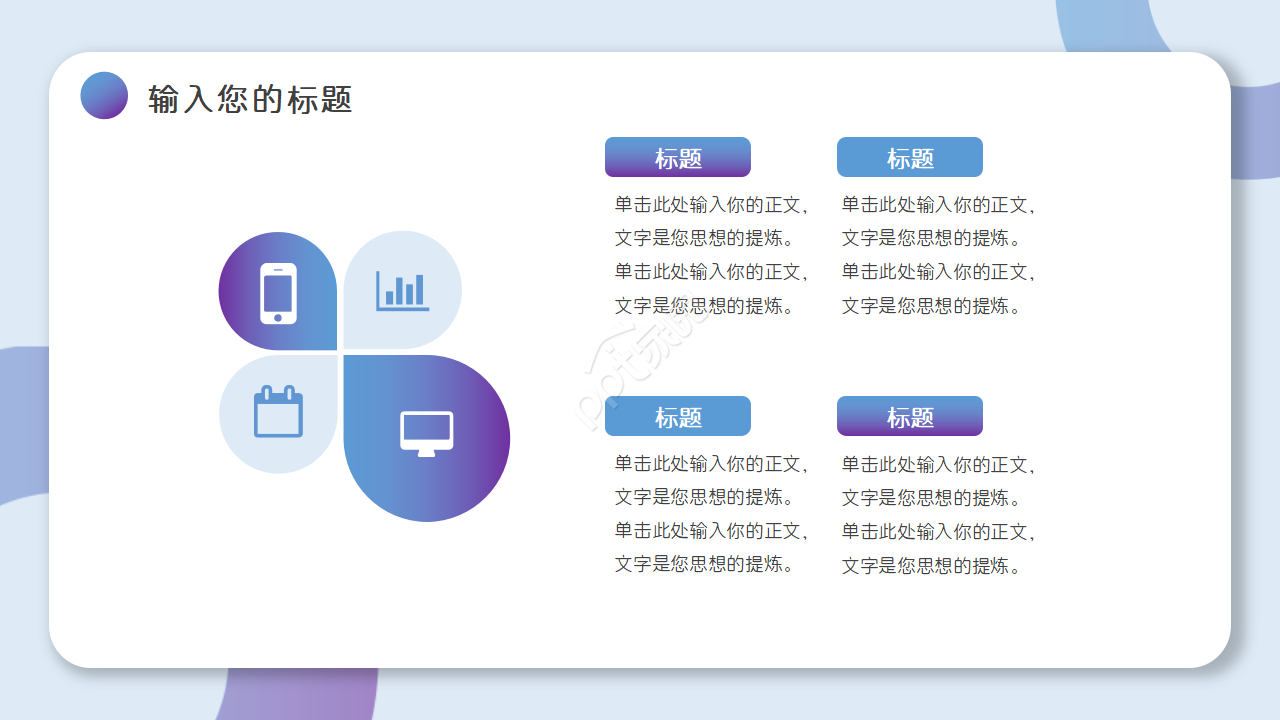The width and height of the screenshot is (1280, 720).
Task: Select the bar chart icon
Action: (402, 290)
